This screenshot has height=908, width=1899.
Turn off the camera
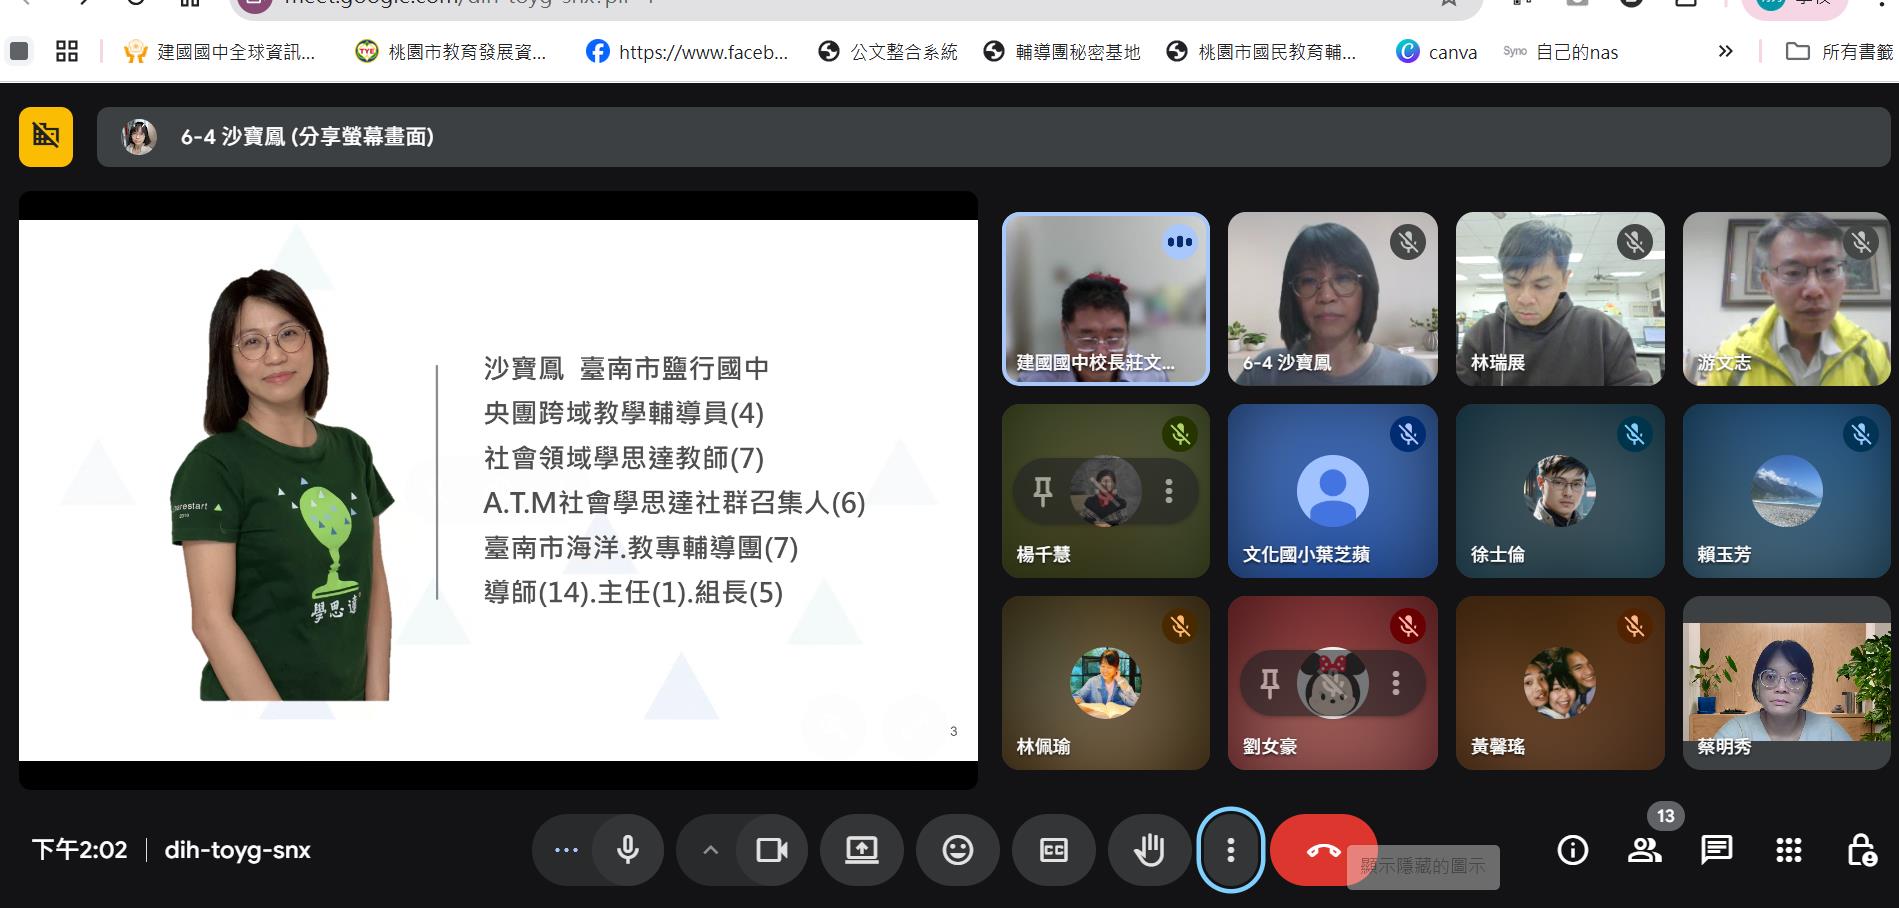pos(771,850)
